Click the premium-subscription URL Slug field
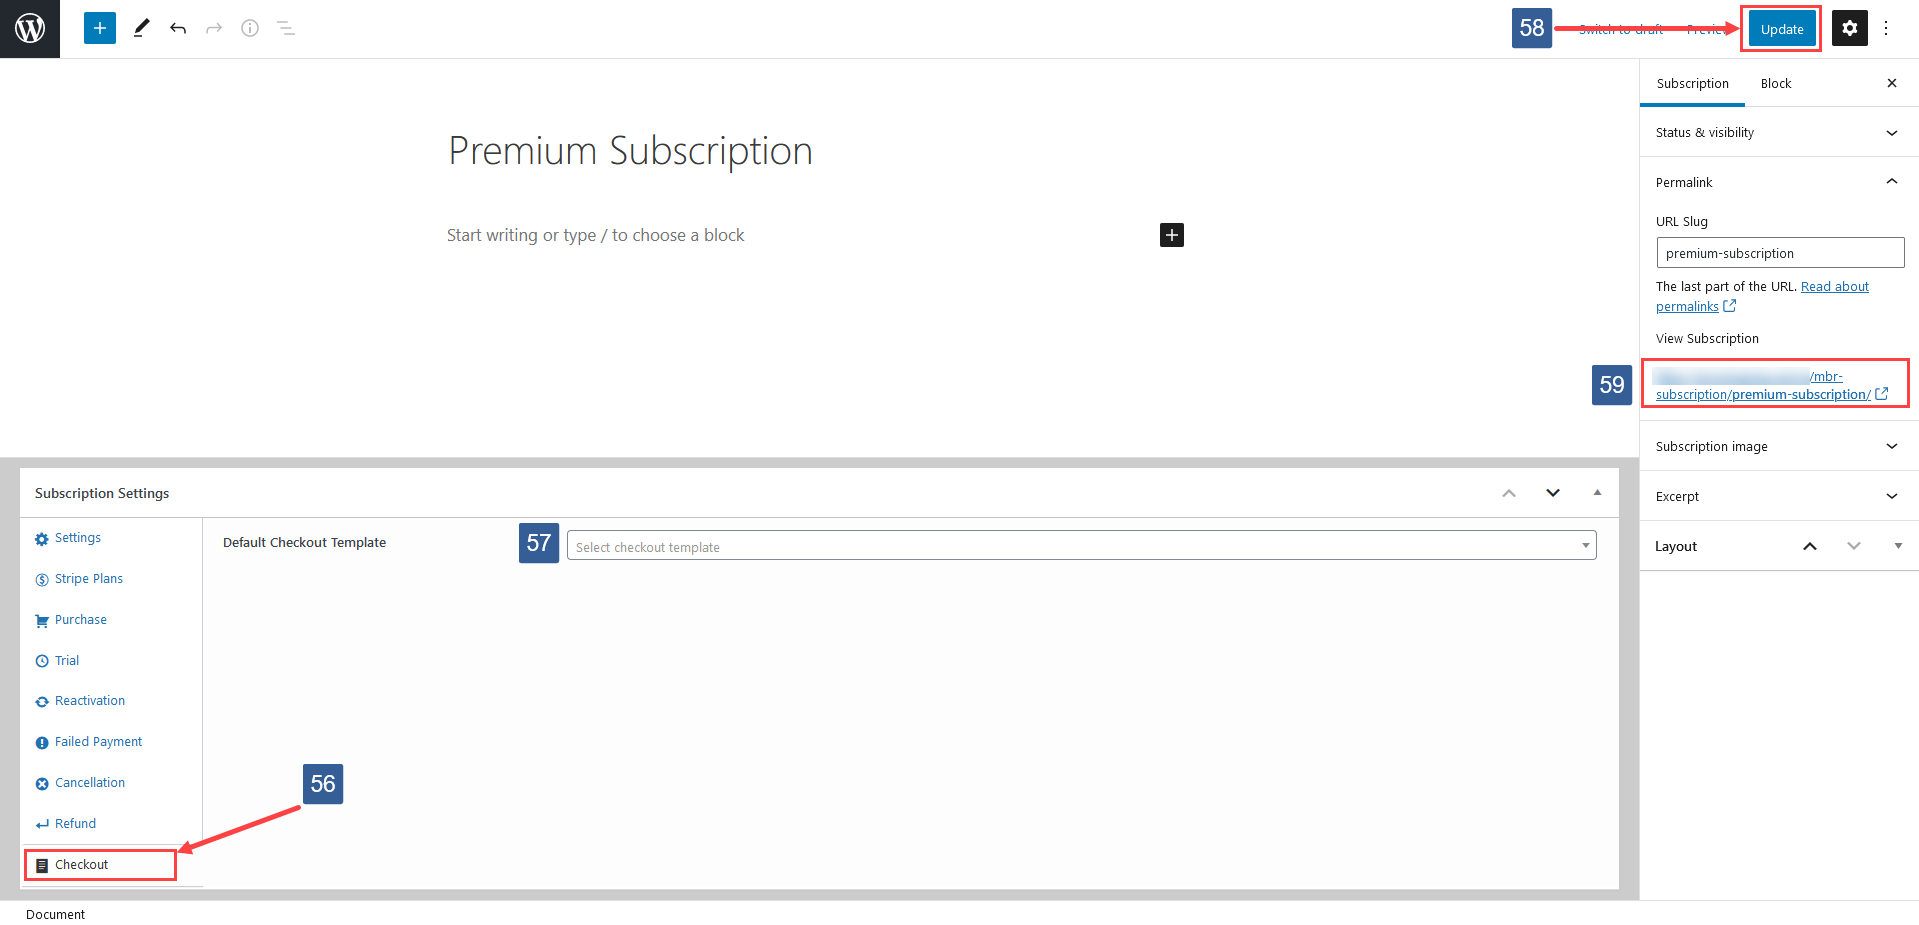 point(1779,252)
